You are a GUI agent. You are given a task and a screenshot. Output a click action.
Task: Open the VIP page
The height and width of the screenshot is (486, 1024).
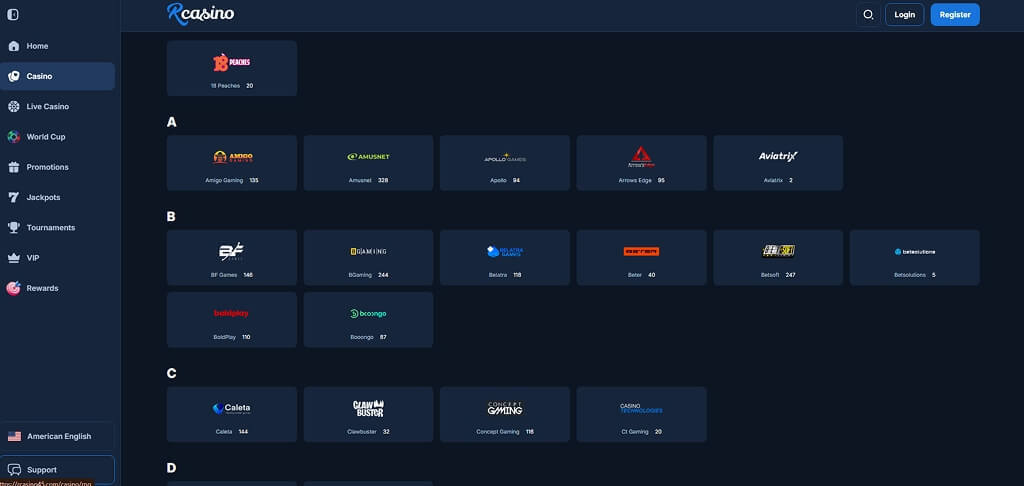(x=57, y=258)
